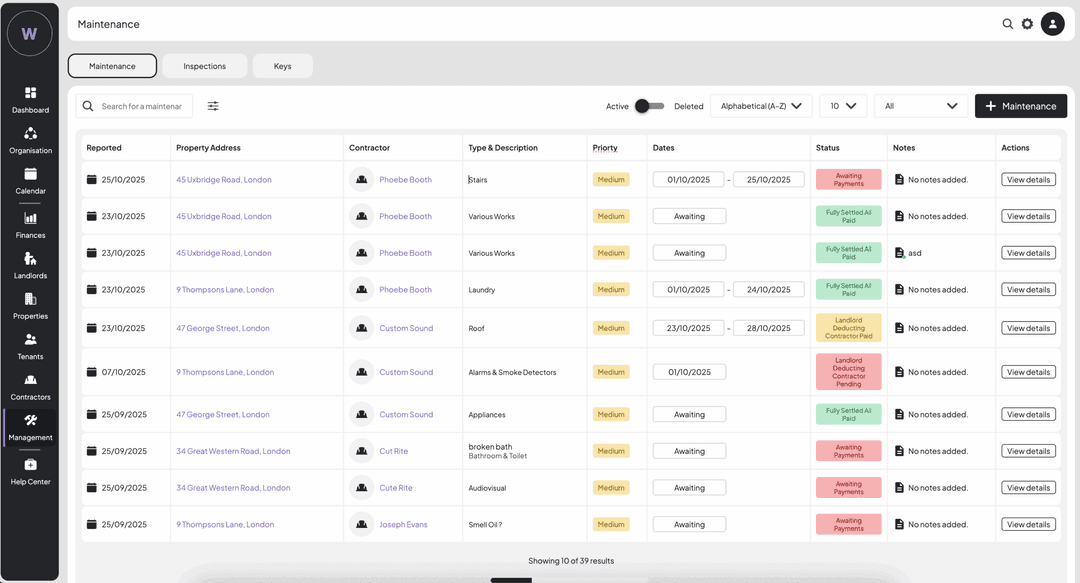Image resolution: width=1080 pixels, height=583 pixels.
Task: Open the 10 results per page dropdown
Action: tap(842, 106)
